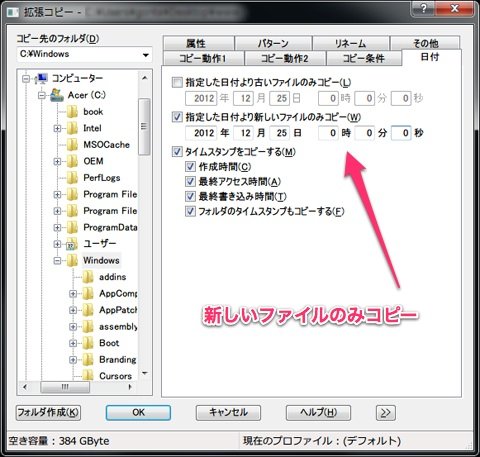Click the Acer (C:) drive icon

pyautogui.click(x=57, y=95)
